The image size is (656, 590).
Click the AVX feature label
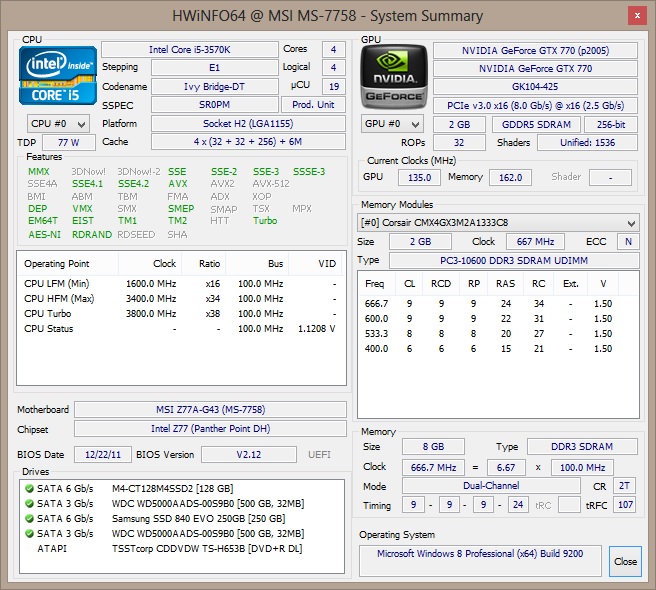pyautogui.click(x=178, y=184)
